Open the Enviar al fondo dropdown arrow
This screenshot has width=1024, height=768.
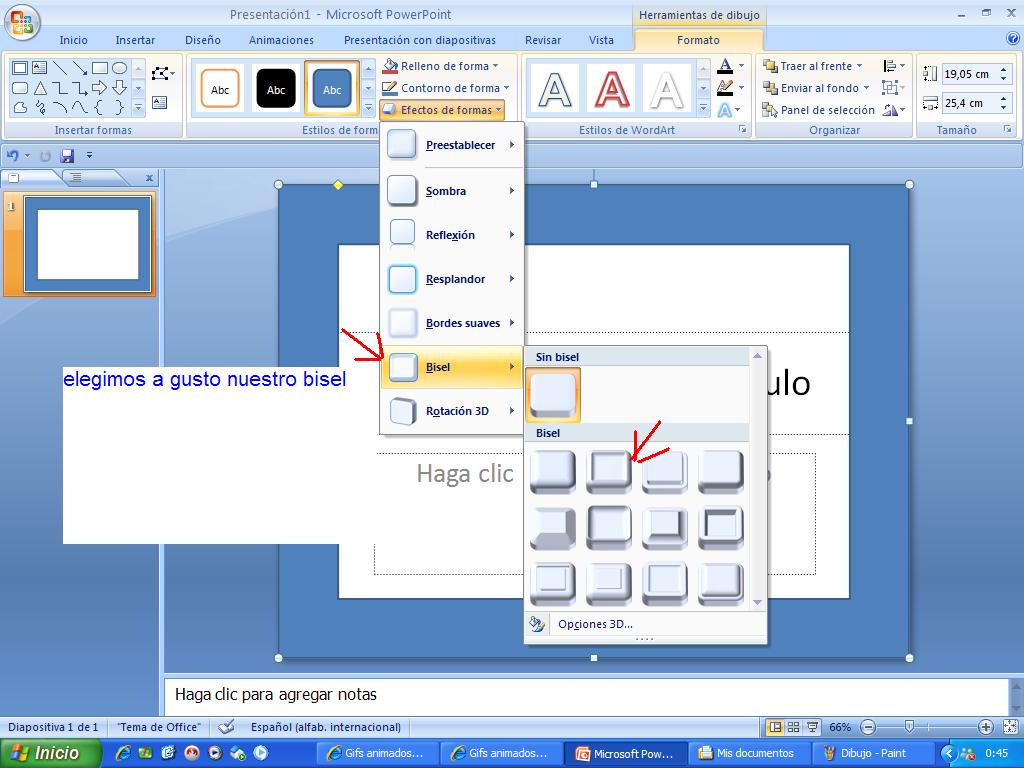(x=866, y=88)
